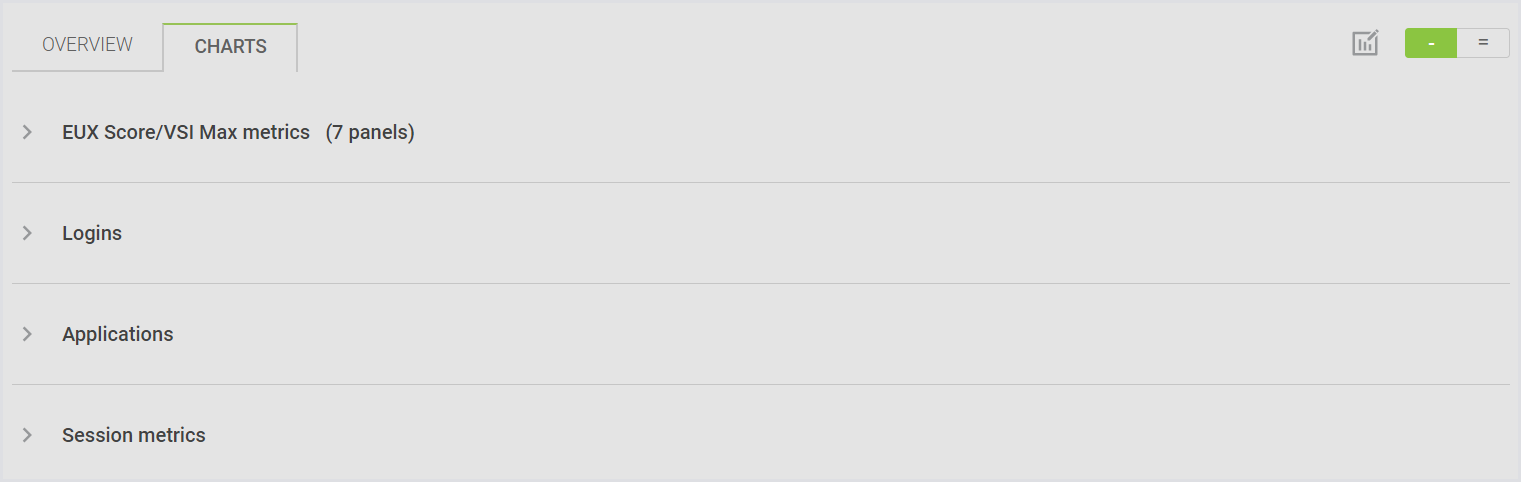Click the chevron beside EUX Score/VSI Max metrics
The width and height of the screenshot is (1521, 482).
[28, 132]
